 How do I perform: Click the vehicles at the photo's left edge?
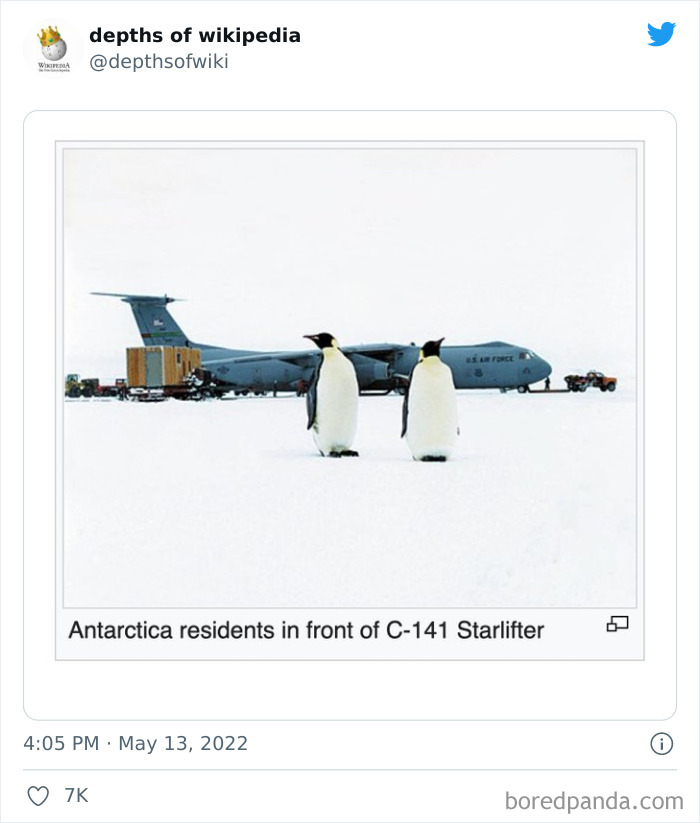(84, 386)
